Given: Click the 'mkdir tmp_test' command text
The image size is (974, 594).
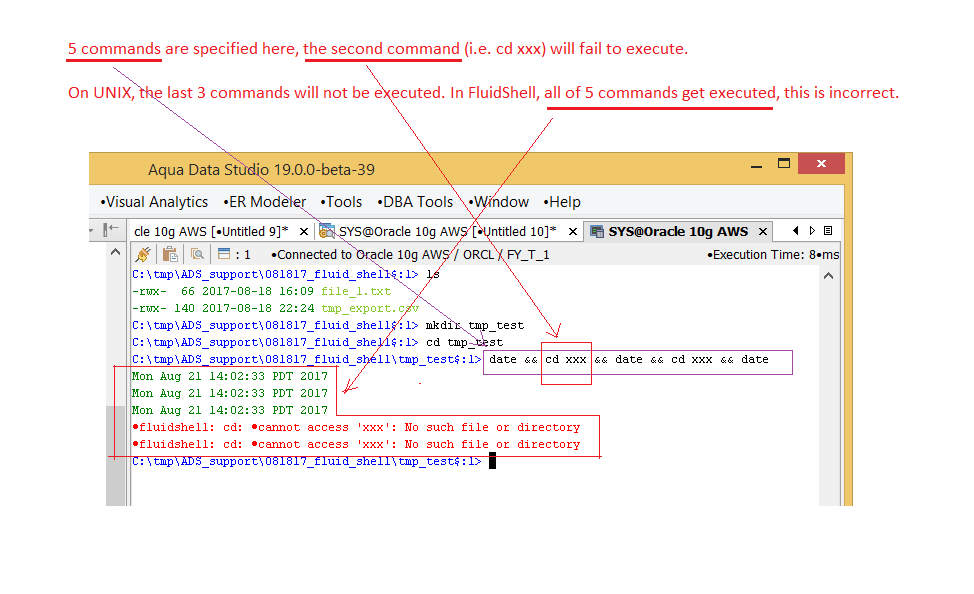Looking at the screenshot, I should click(x=475, y=326).
